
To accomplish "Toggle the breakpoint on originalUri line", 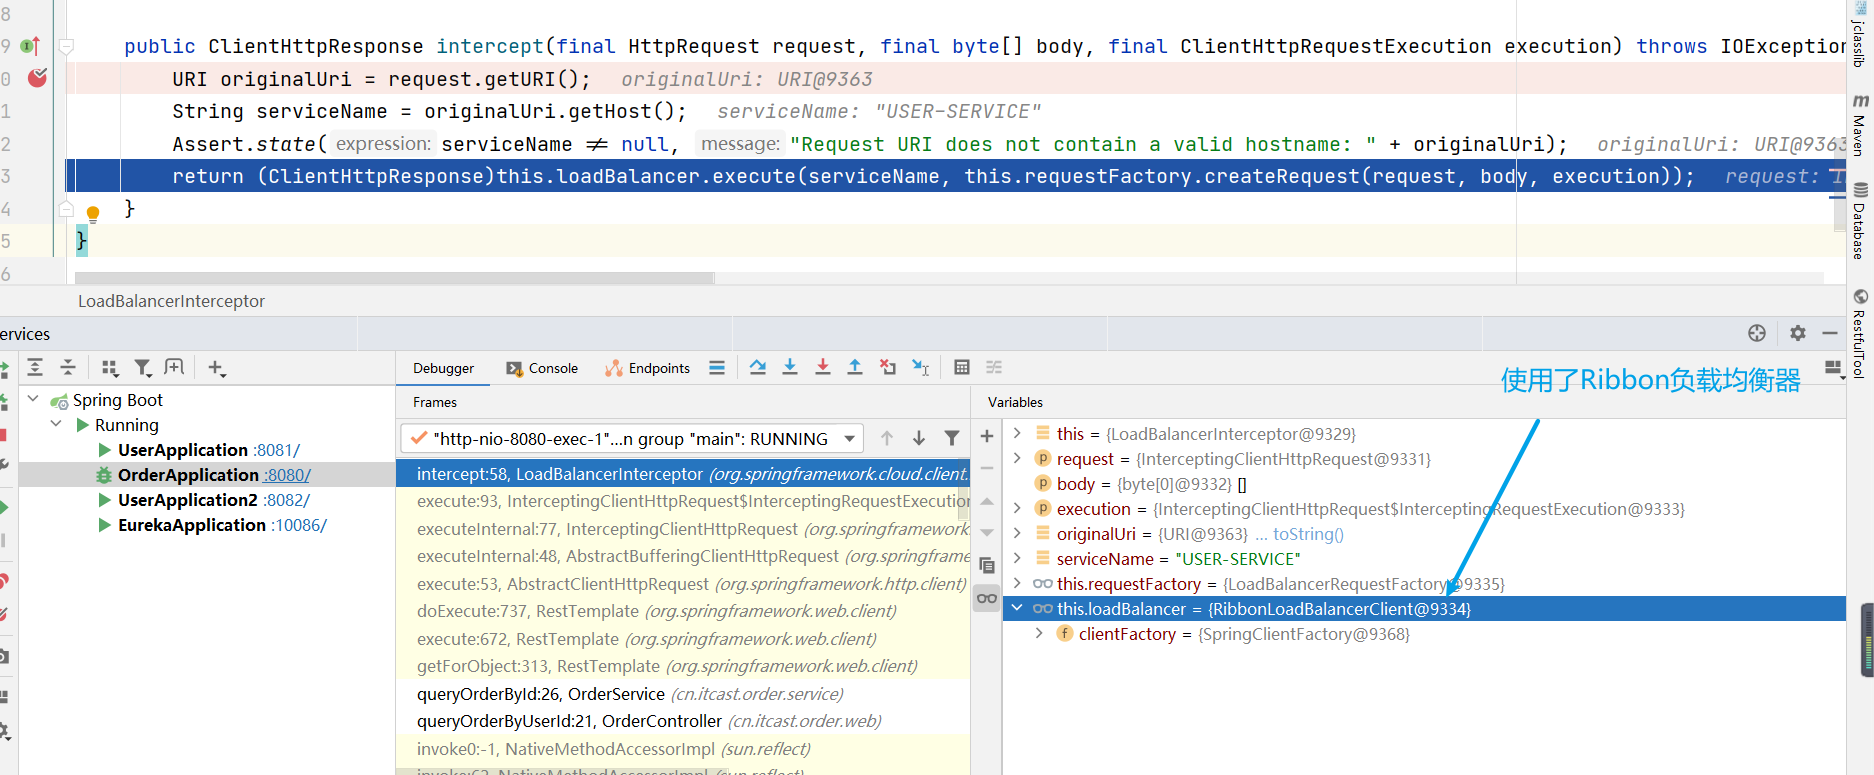I will (37, 78).
